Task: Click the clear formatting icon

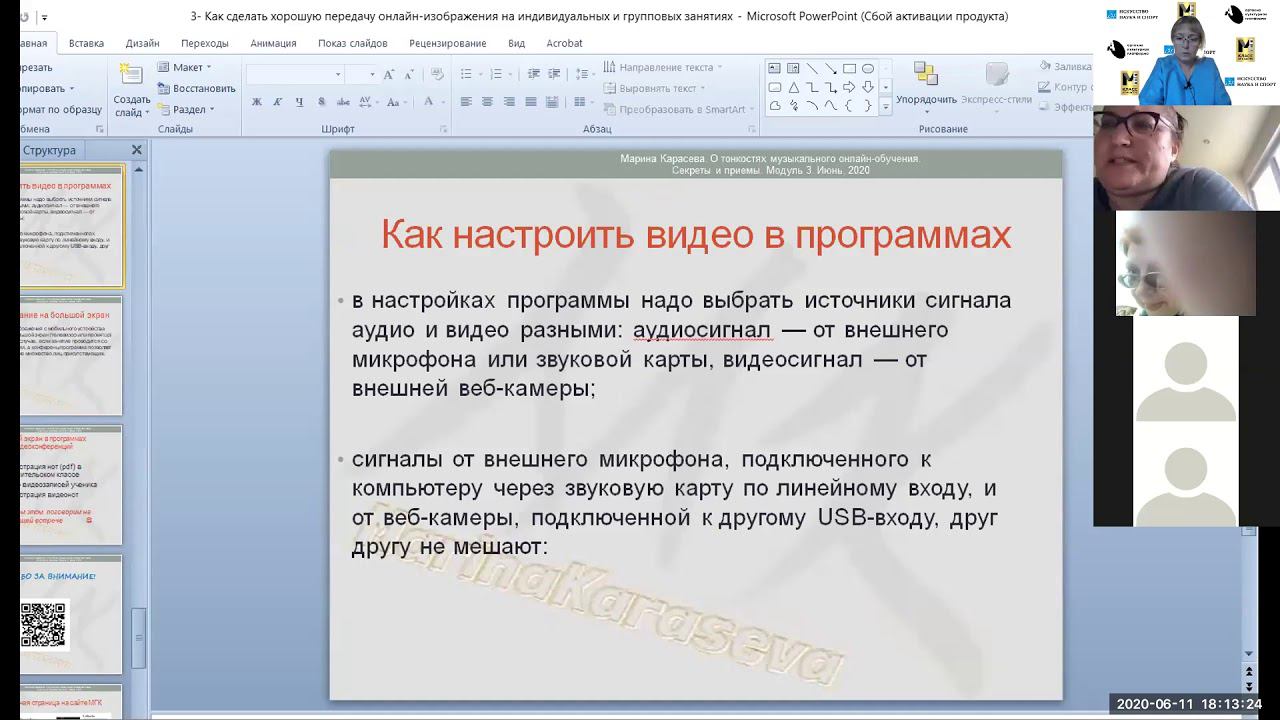Action: coord(437,75)
